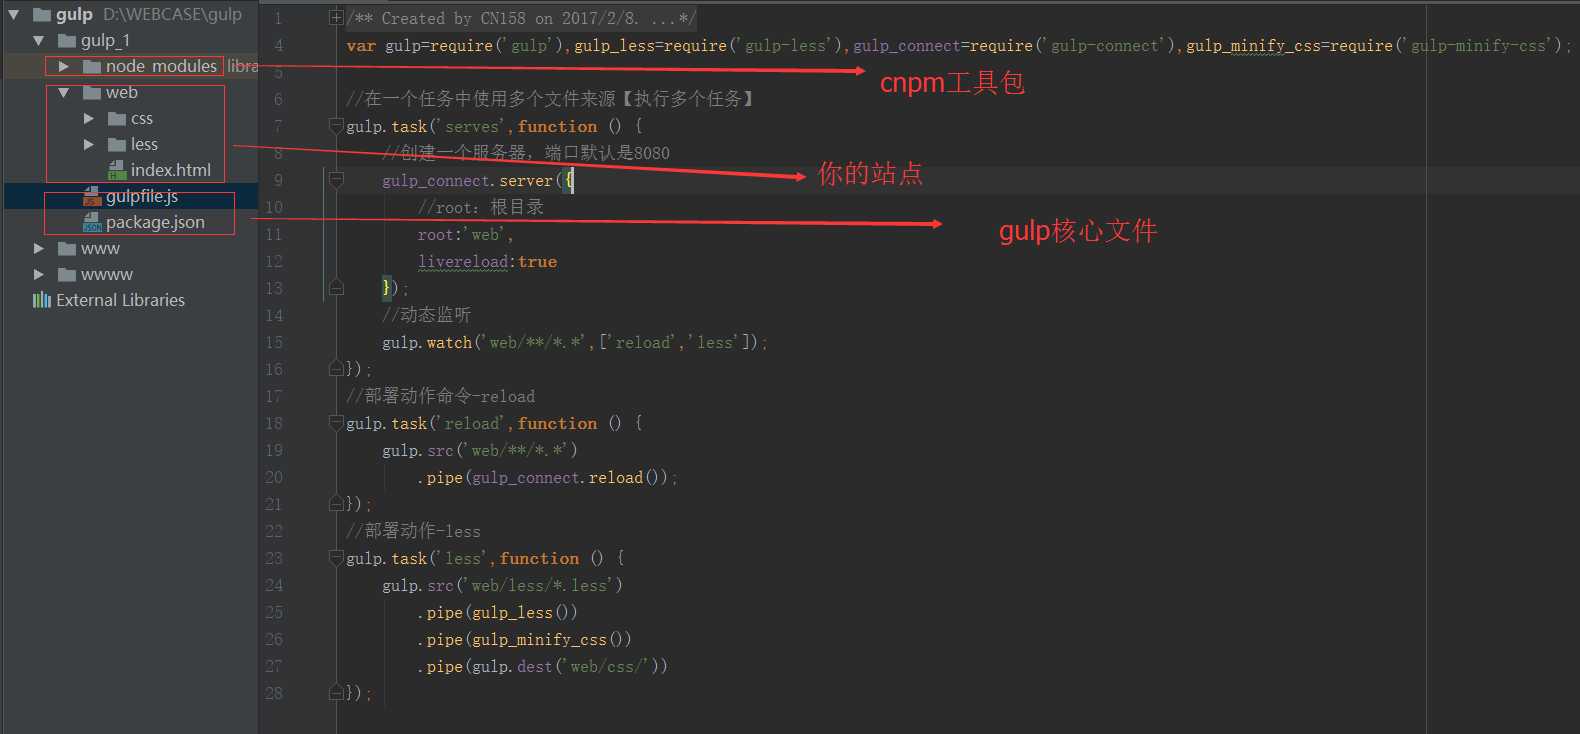Expand the node_modules folder arrow
1580x734 pixels.
(64, 67)
